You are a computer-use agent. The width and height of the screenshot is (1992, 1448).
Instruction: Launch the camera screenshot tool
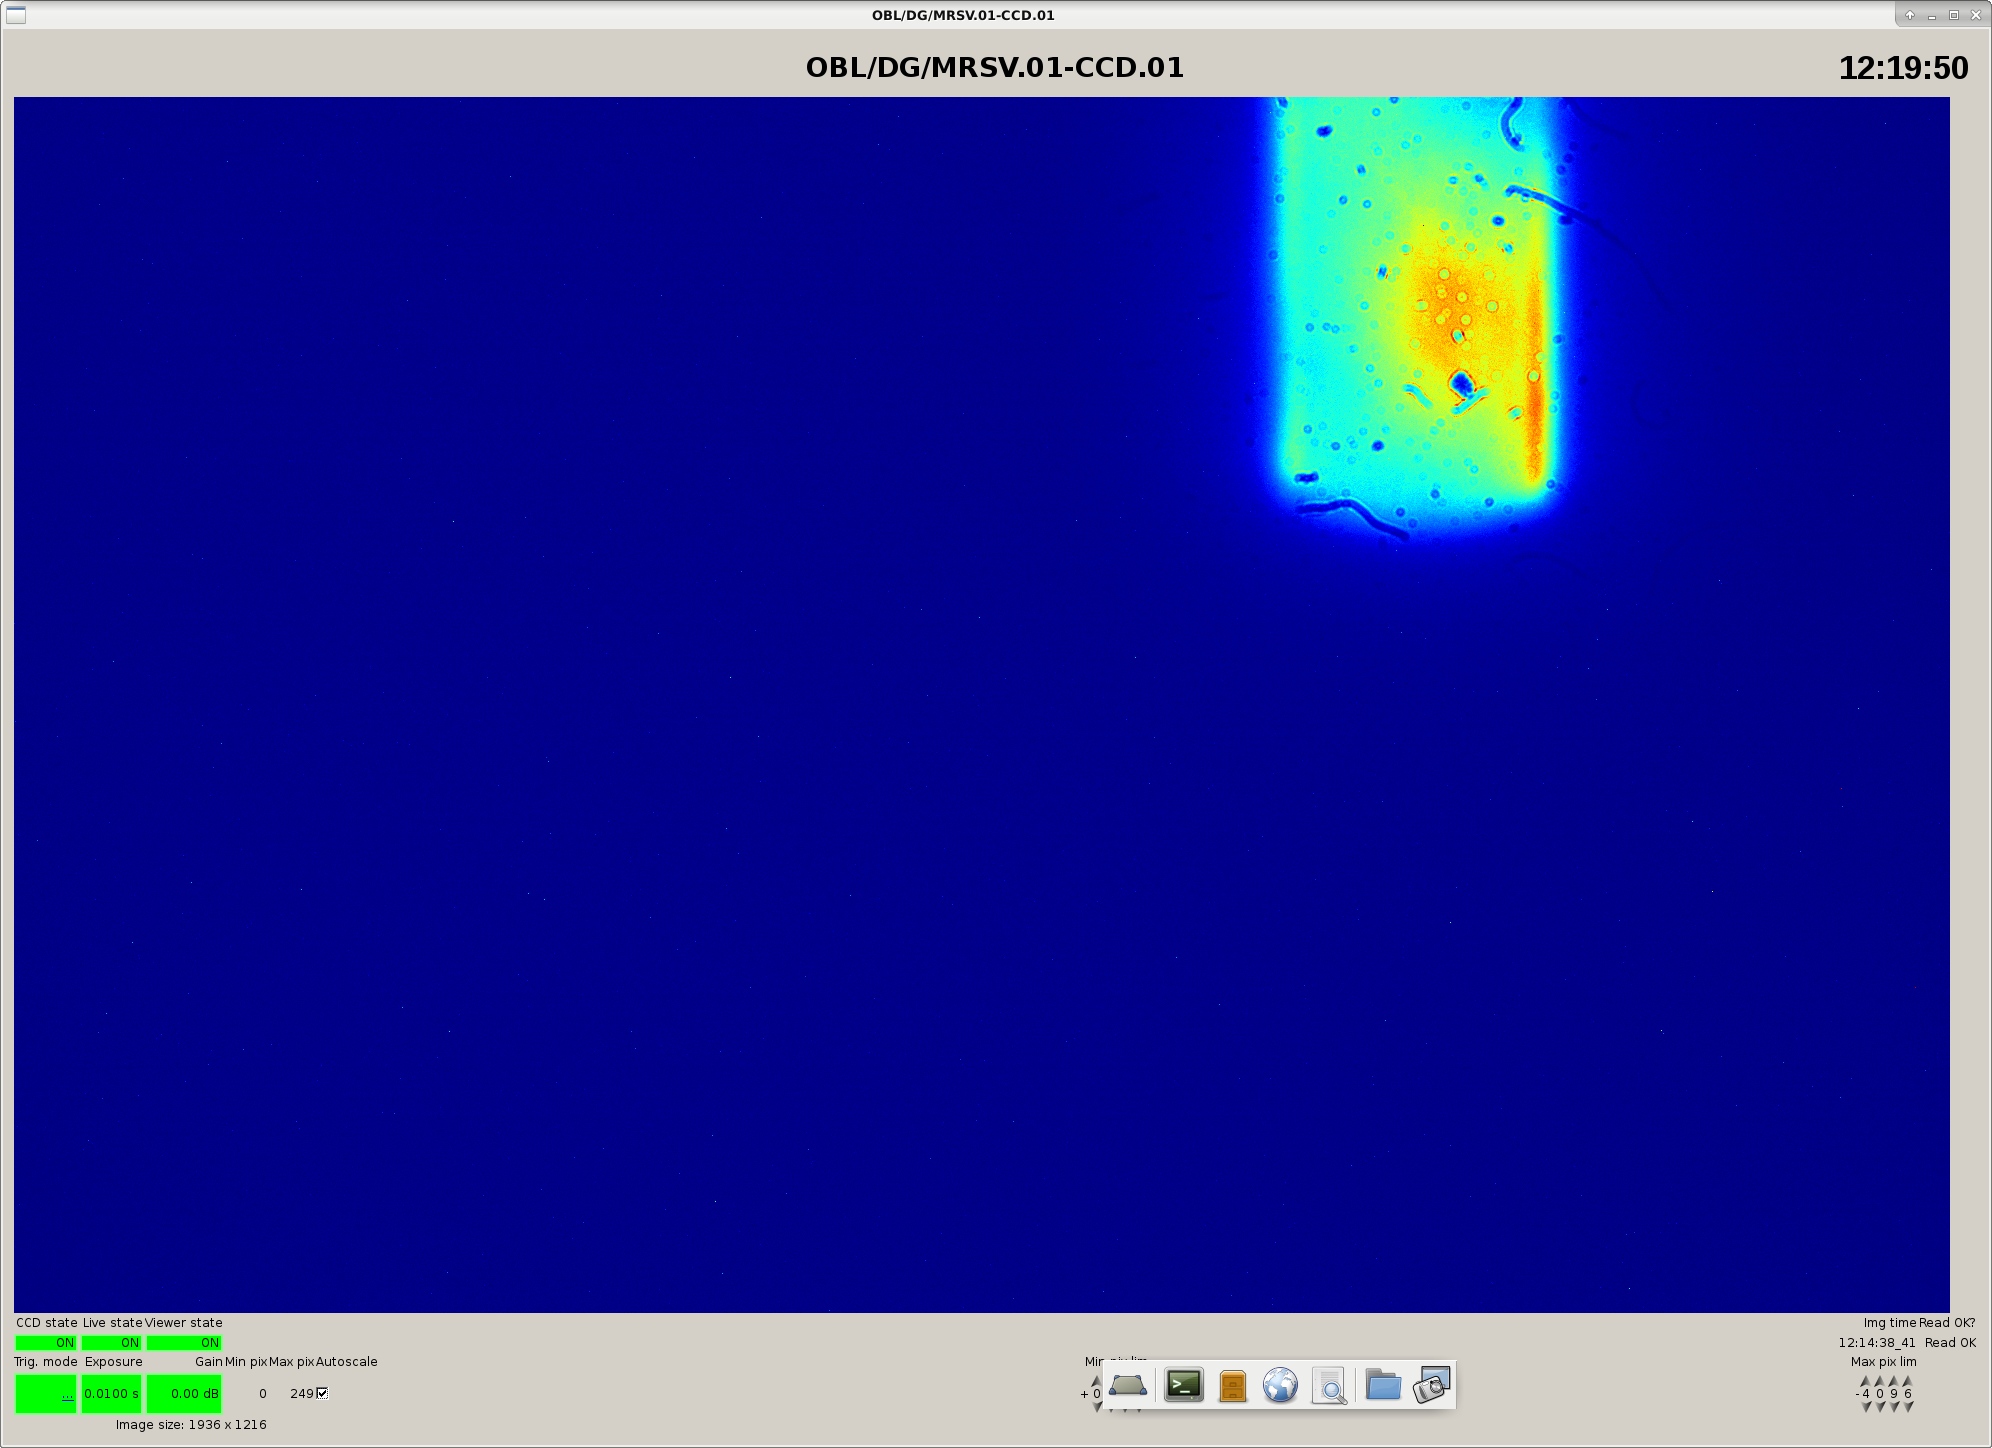pyautogui.click(x=1432, y=1386)
